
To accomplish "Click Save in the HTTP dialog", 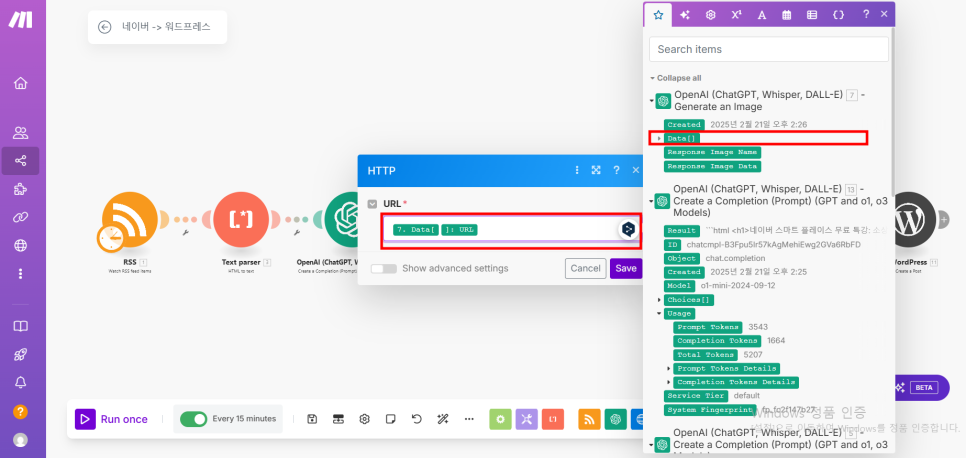I will pyautogui.click(x=626, y=269).
